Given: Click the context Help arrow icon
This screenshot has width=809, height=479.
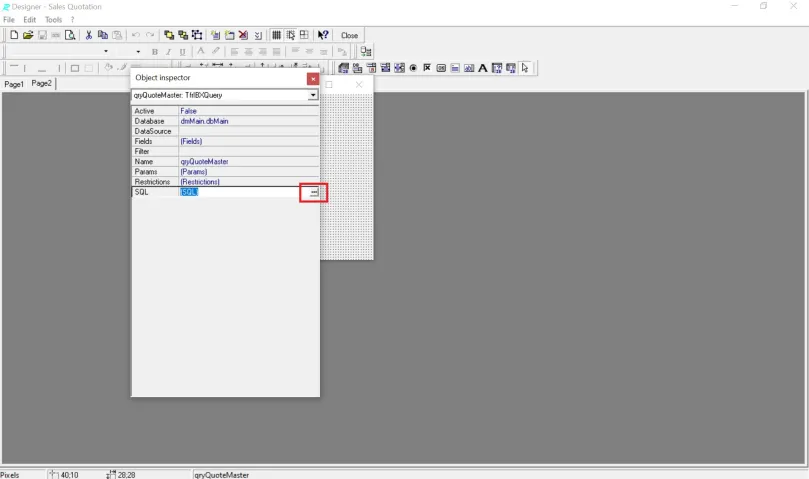Looking at the screenshot, I should 323,35.
